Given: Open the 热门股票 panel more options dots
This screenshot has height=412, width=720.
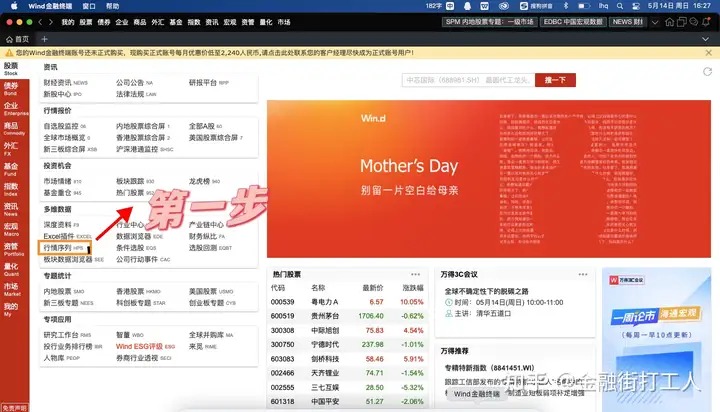Looking at the screenshot, I should click(416, 274).
